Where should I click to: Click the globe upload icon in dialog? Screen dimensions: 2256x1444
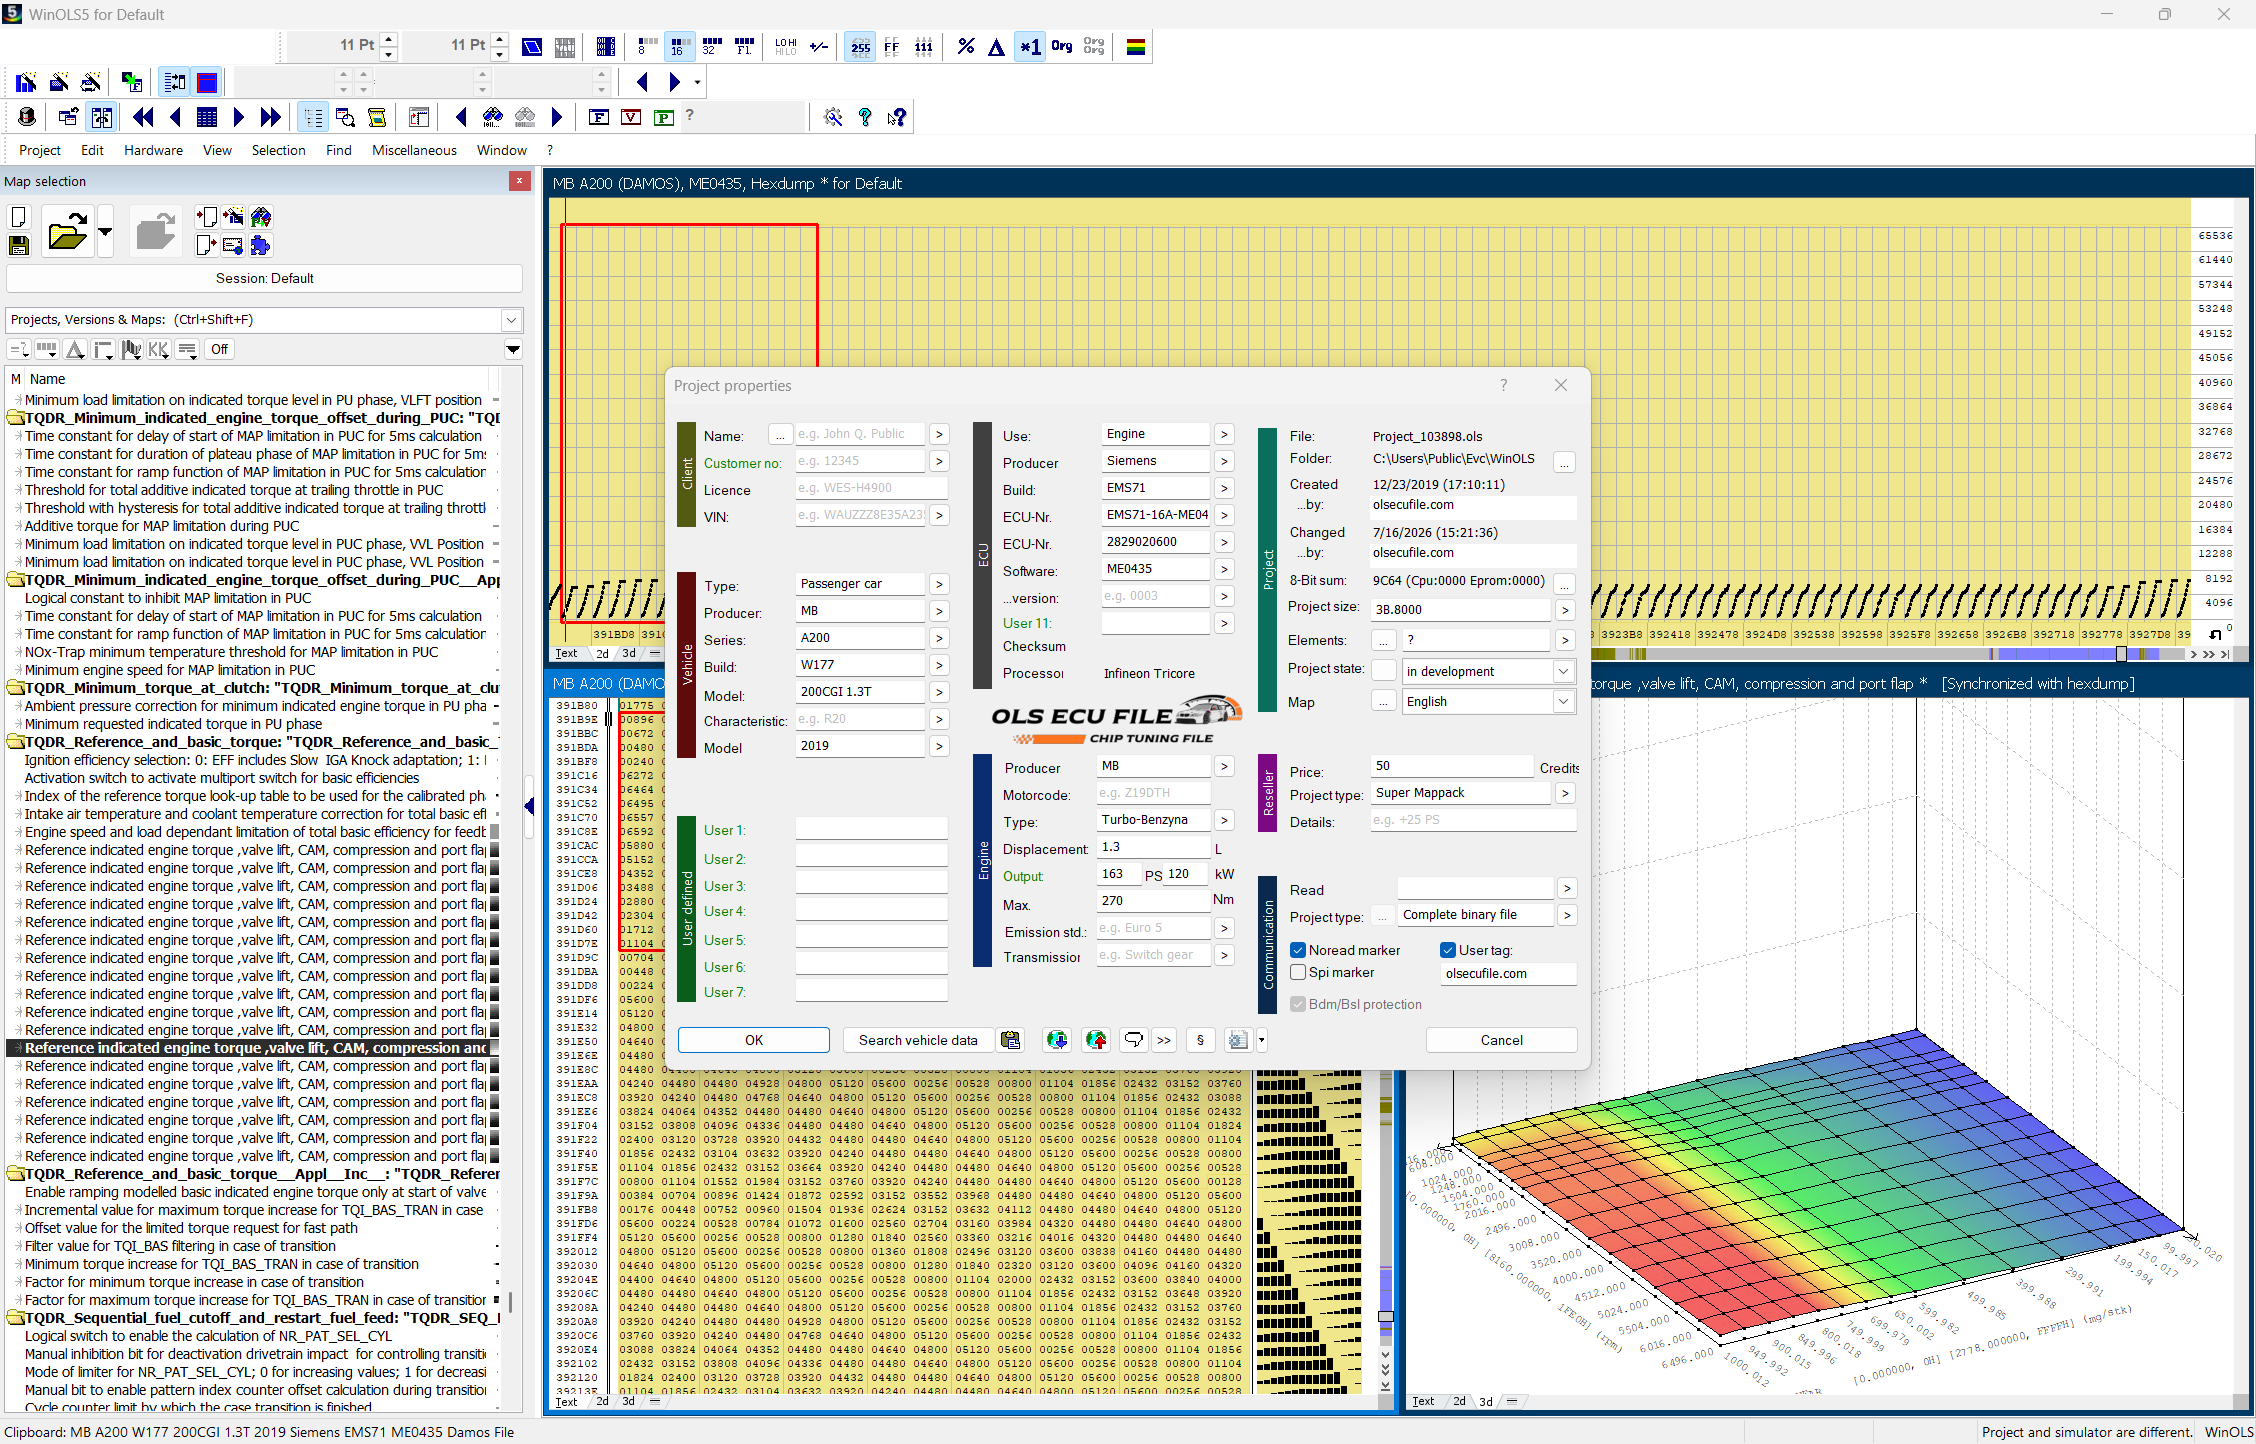(1097, 1040)
